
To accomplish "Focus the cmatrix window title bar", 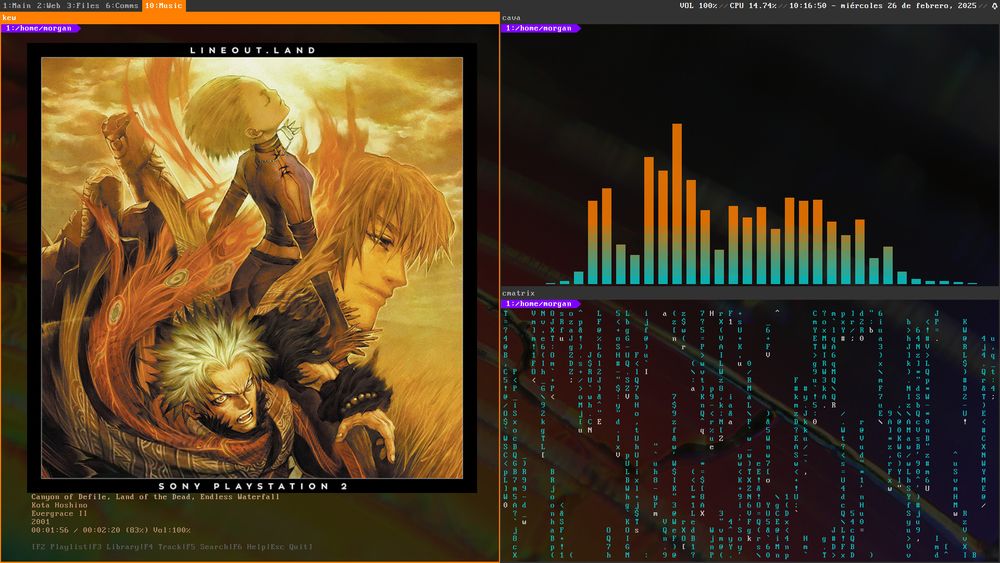I will 750,293.
